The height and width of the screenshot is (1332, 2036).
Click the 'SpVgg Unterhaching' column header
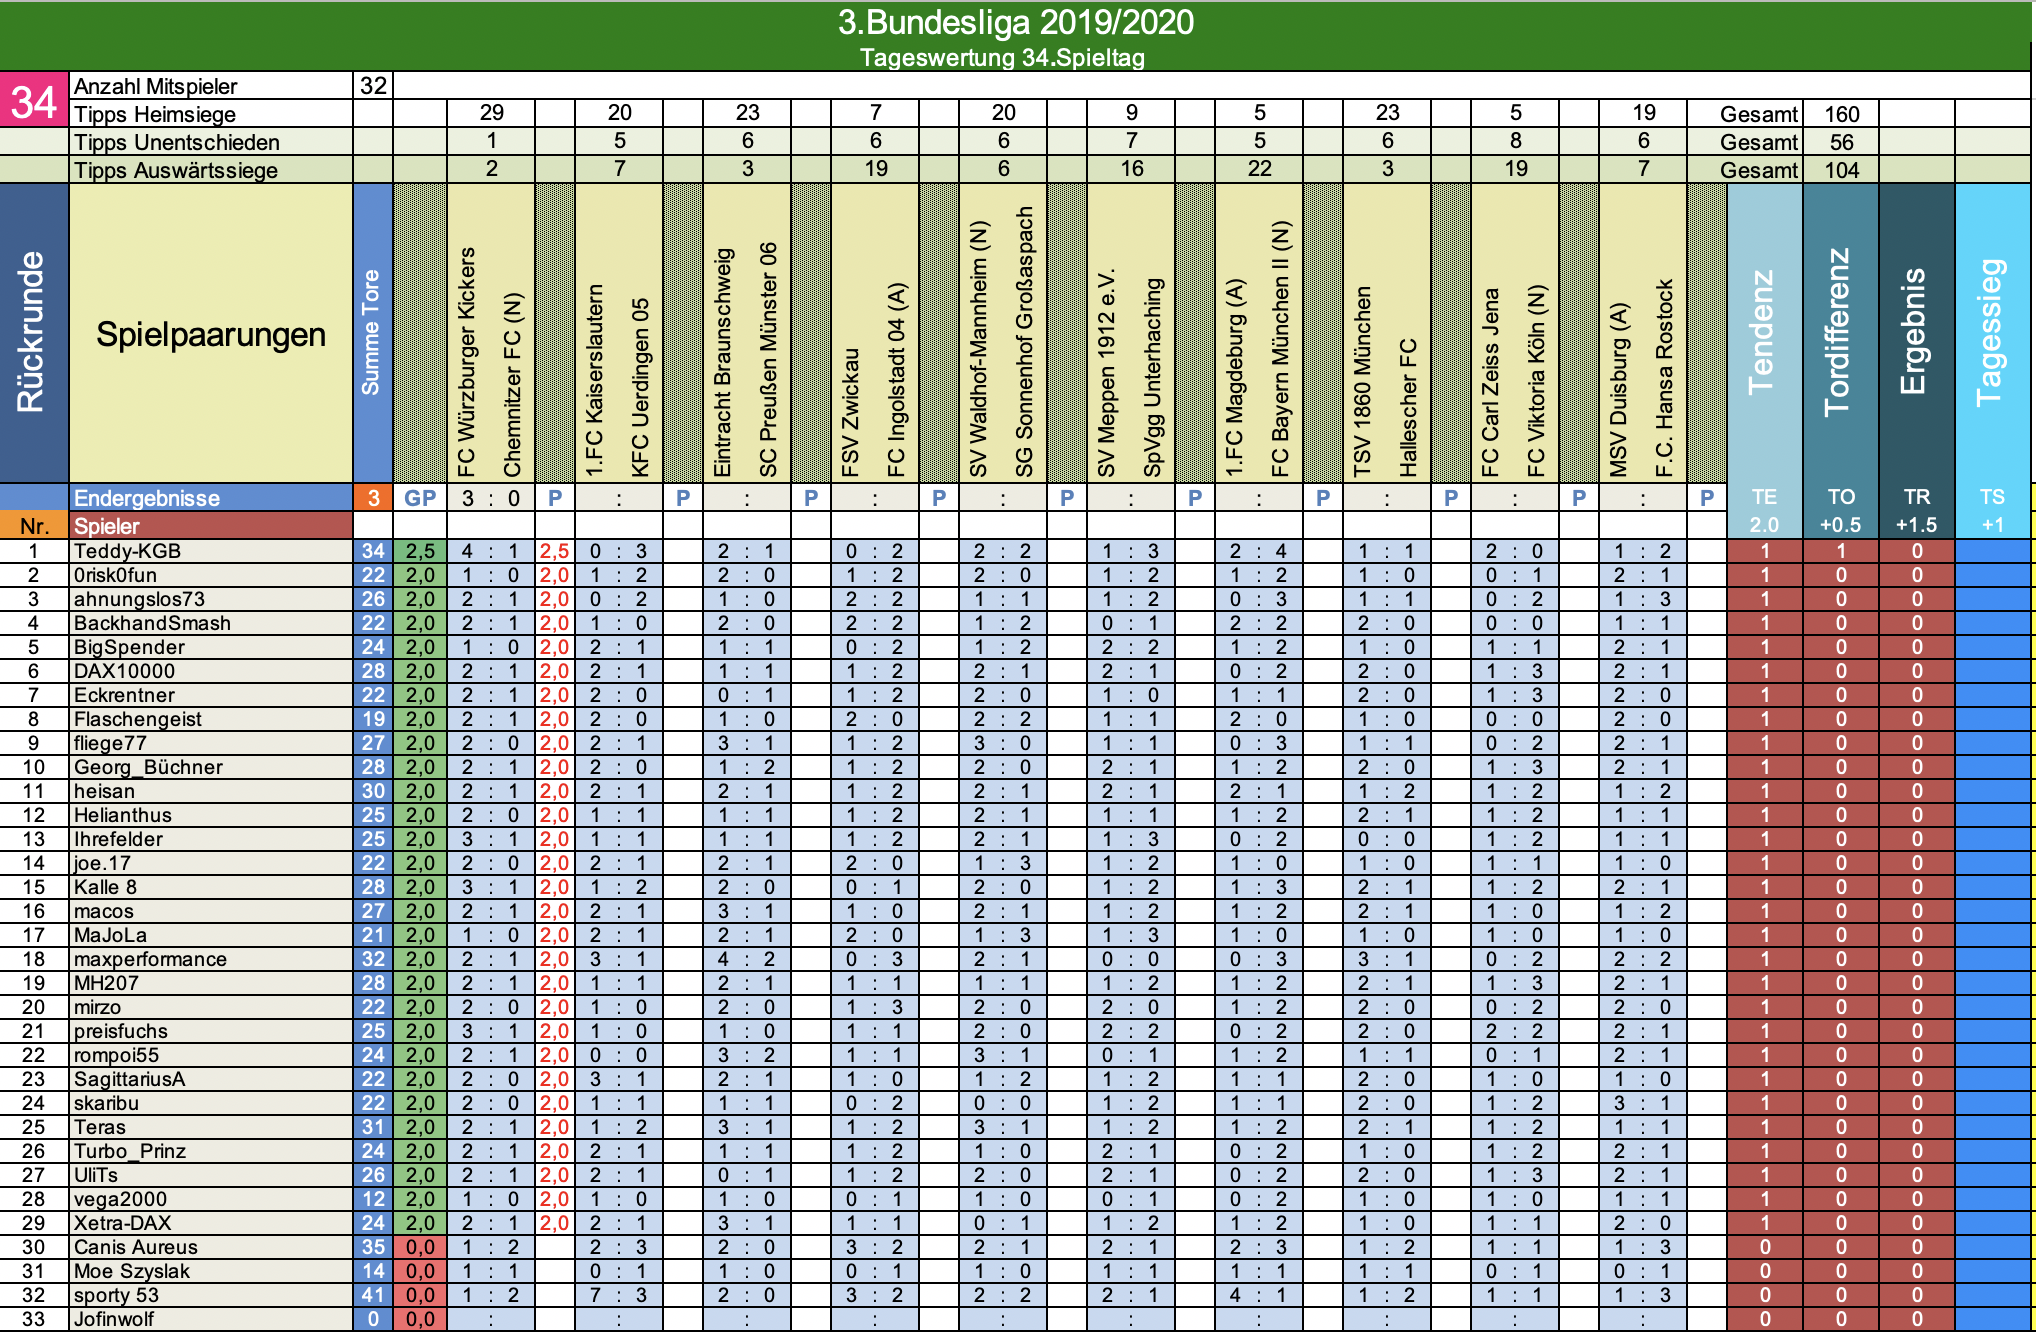pos(1153,377)
